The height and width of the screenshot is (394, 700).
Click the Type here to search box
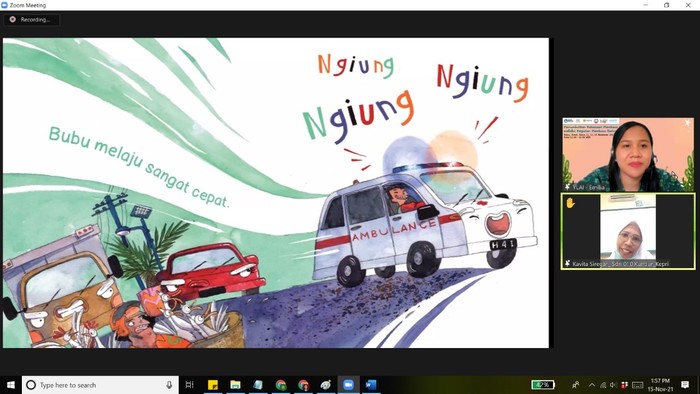tap(100, 385)
